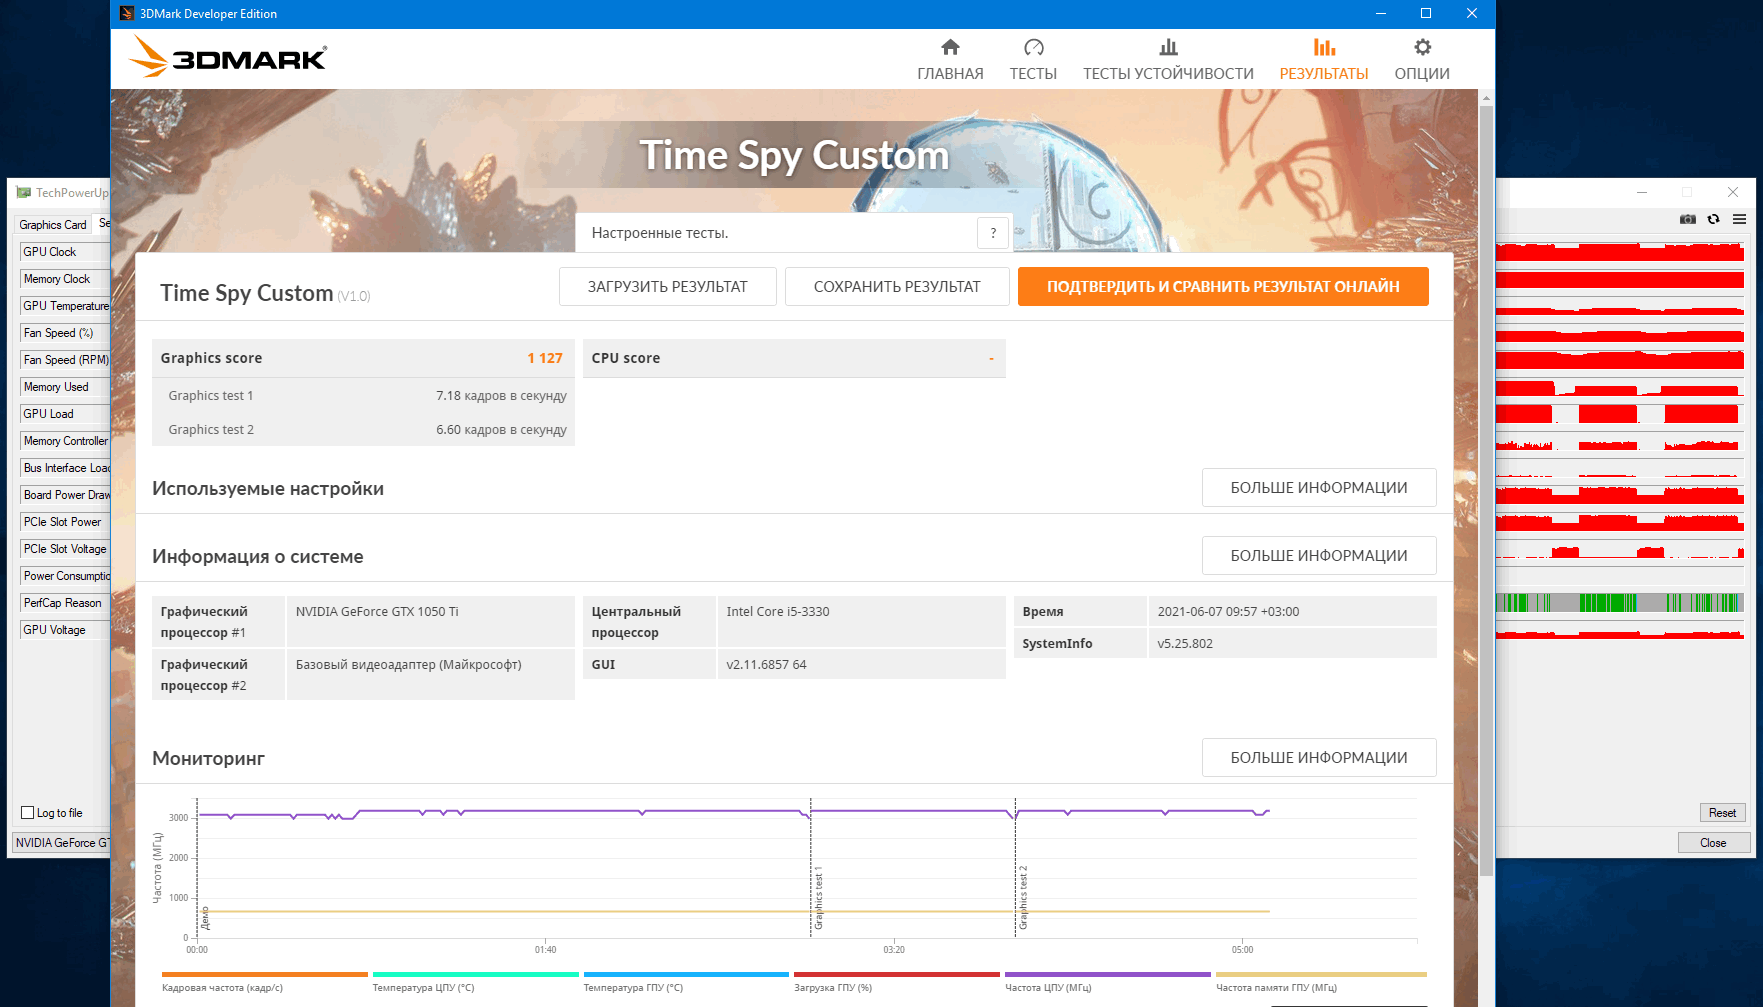Select GPU Voltage sensor in GPU-Z
Image resolution: width=1763 pixels, height=1007 pixels.
(x=64, y=630)
